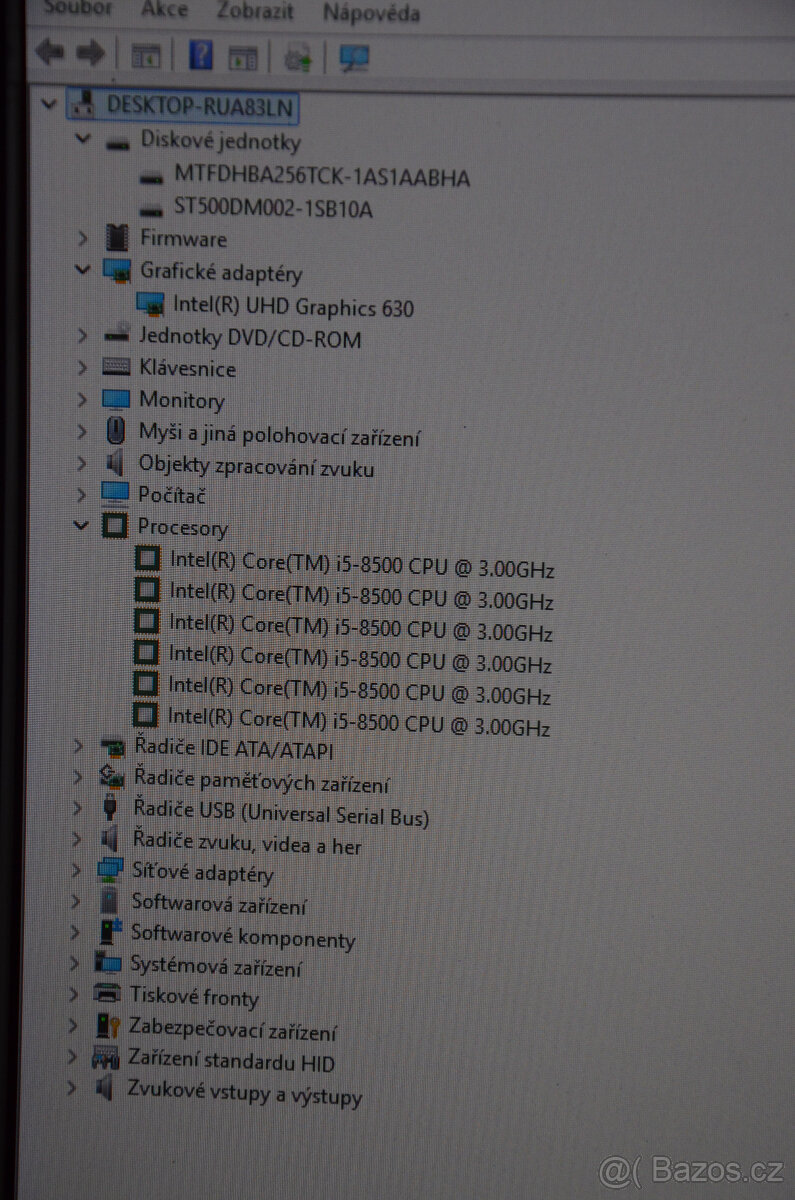795x1200 pixels.
Task: Expand the Tiskové fronty category
Action: click(73, 994)
